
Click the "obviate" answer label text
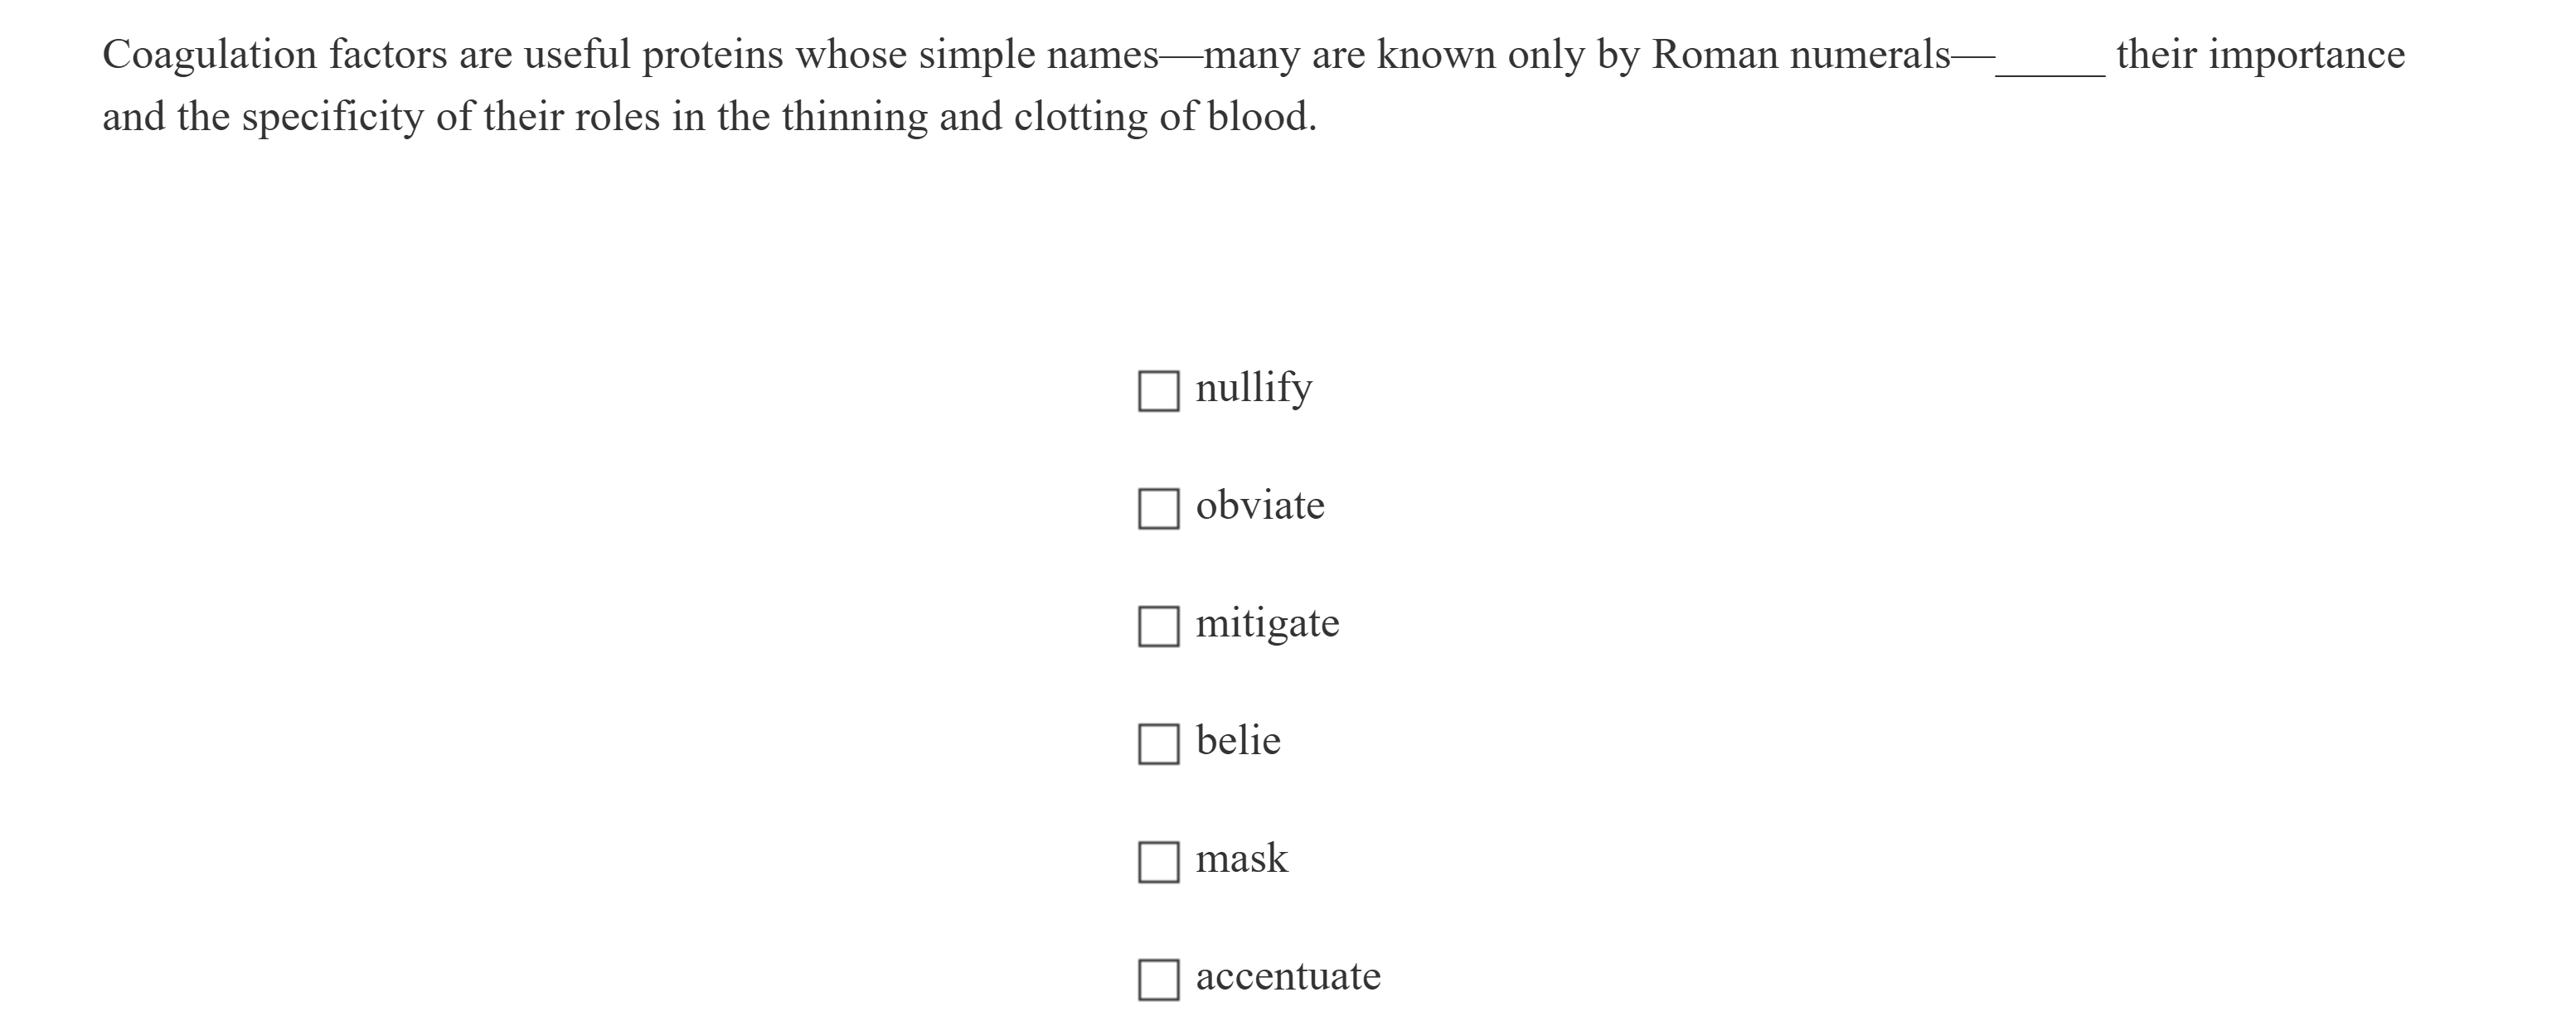point(1259,506)
